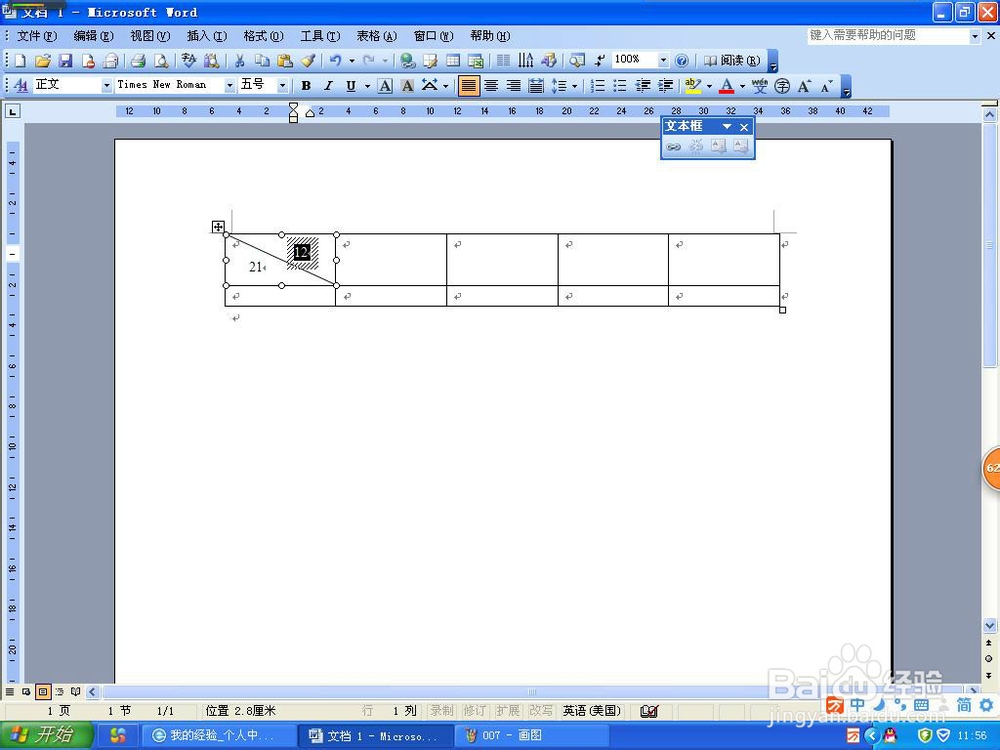Toggle distributed alignment
The image size is (1000, 750).
[536, 85]
